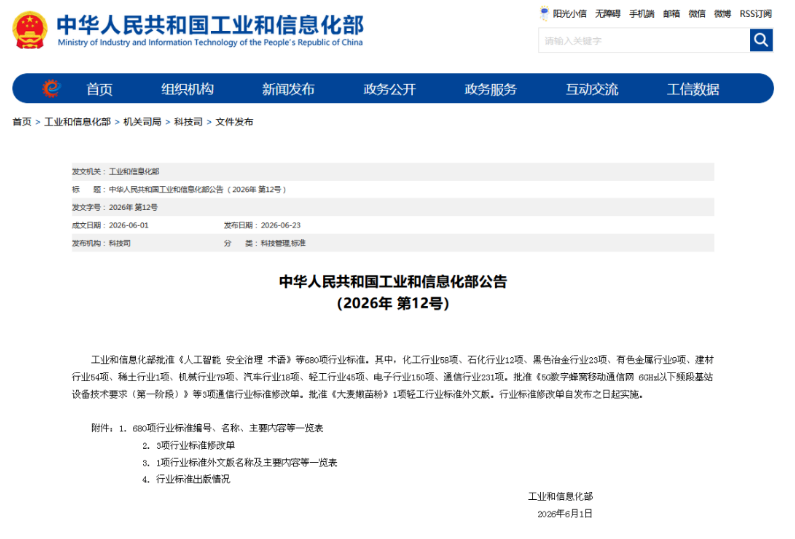Click the announcement heading 中华人民共和国工业和信息化部公告
The height and width of the screenshot is (539, 795).
coord(393,281)
